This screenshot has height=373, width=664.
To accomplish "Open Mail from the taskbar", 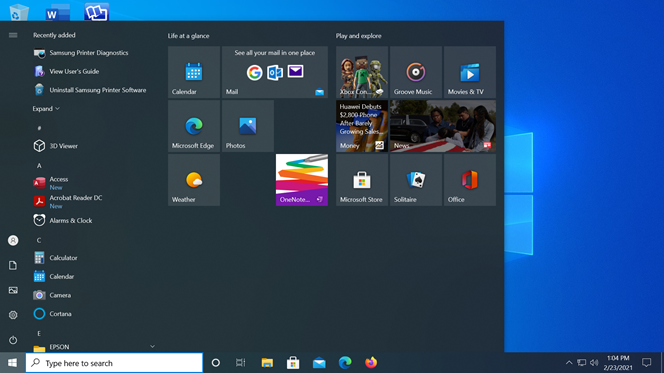I will 319,363.
